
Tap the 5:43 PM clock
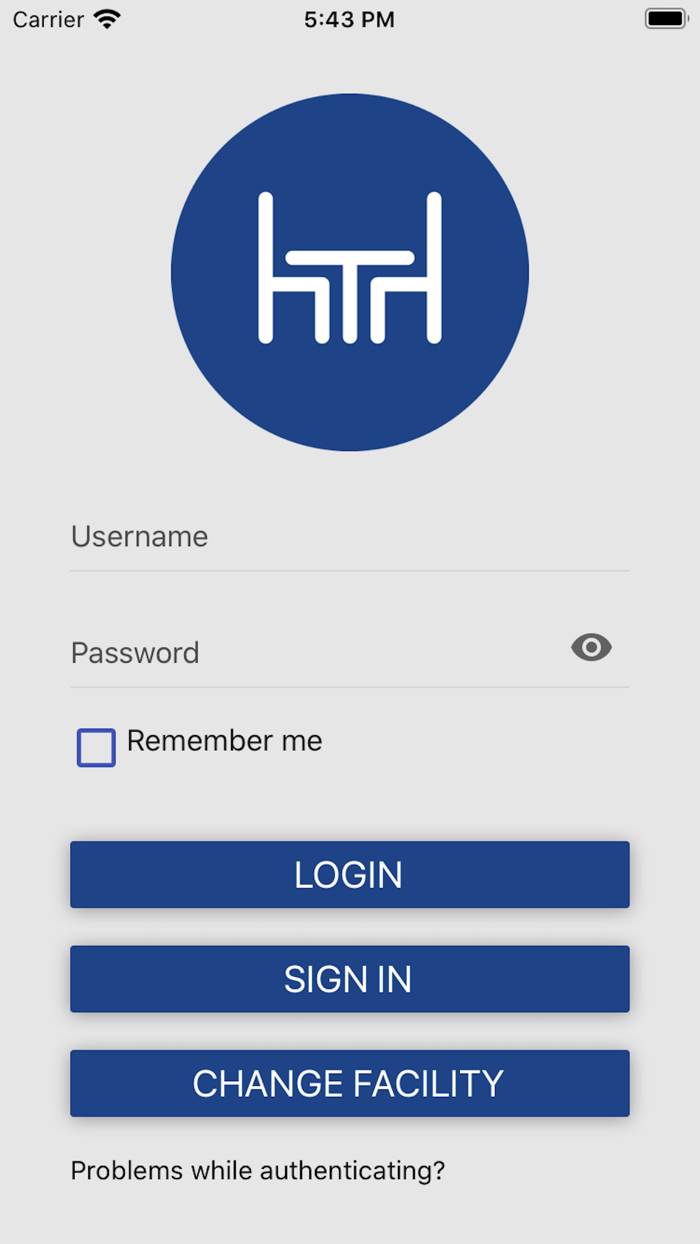tap(349, 19)
